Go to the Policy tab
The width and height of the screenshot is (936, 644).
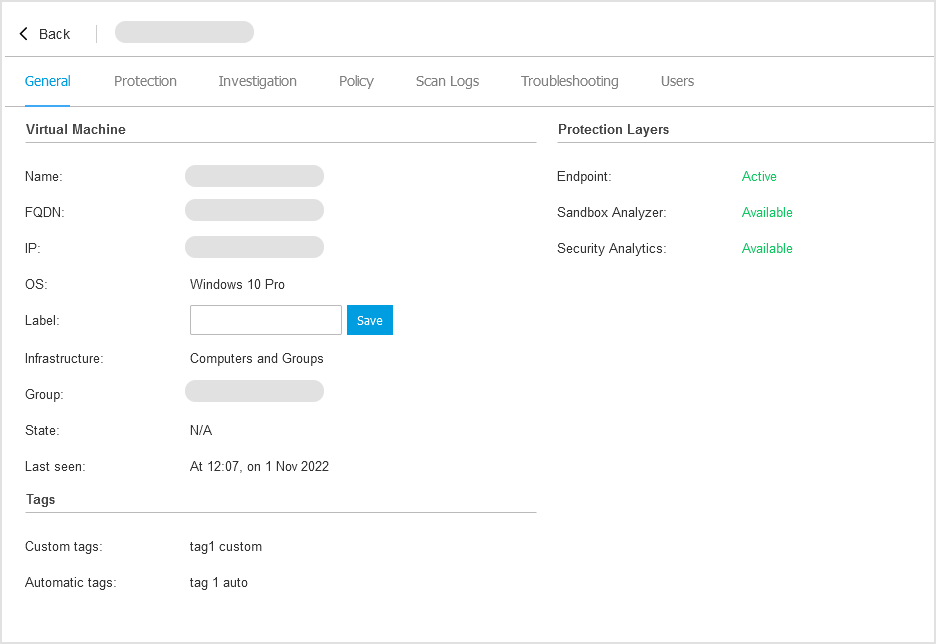point(356,81)
